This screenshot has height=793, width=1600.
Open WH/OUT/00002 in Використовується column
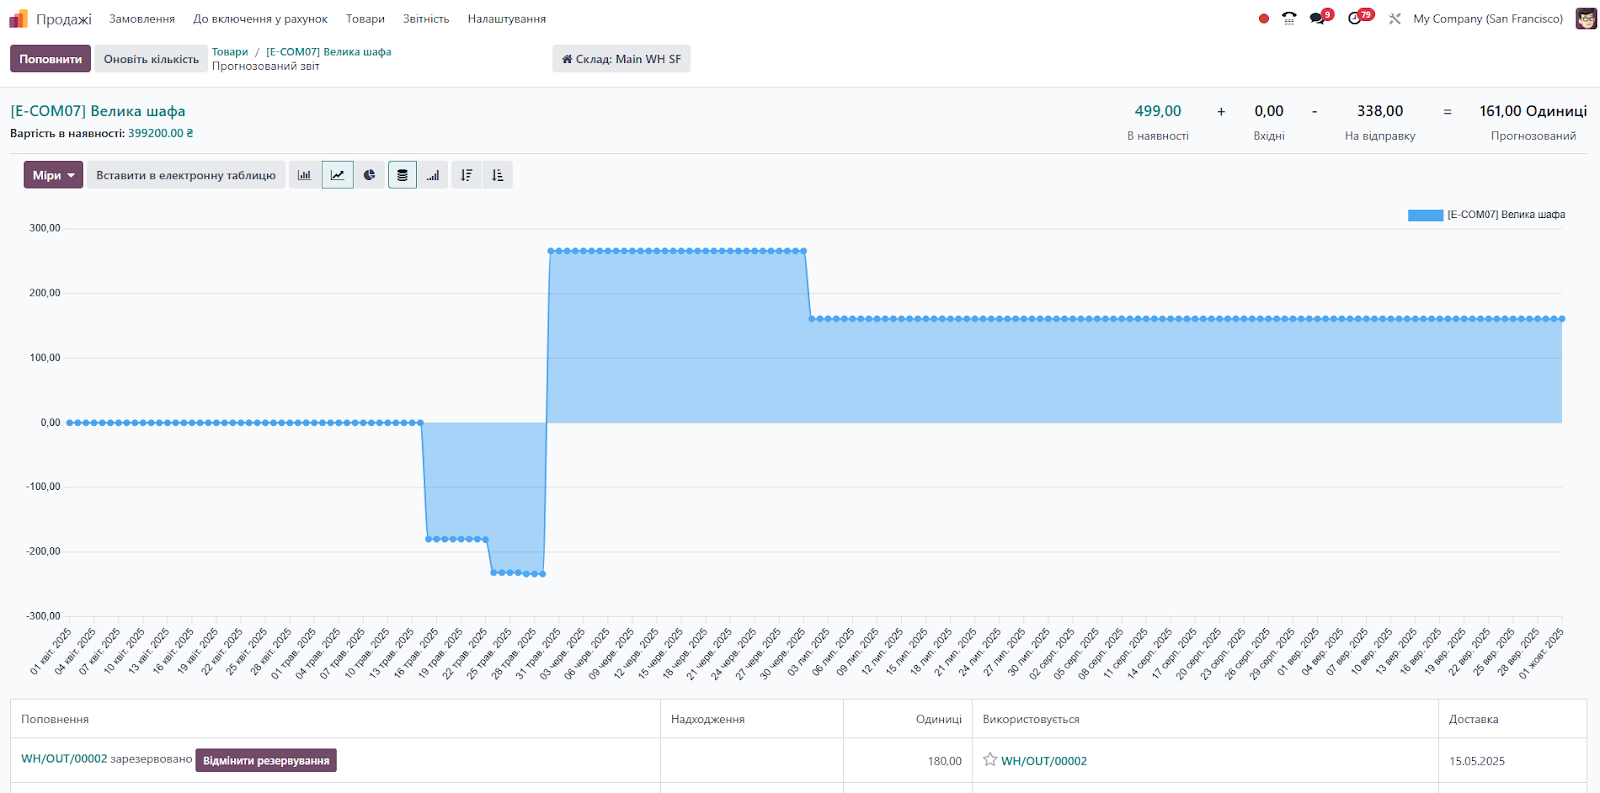click(1044, 761)
